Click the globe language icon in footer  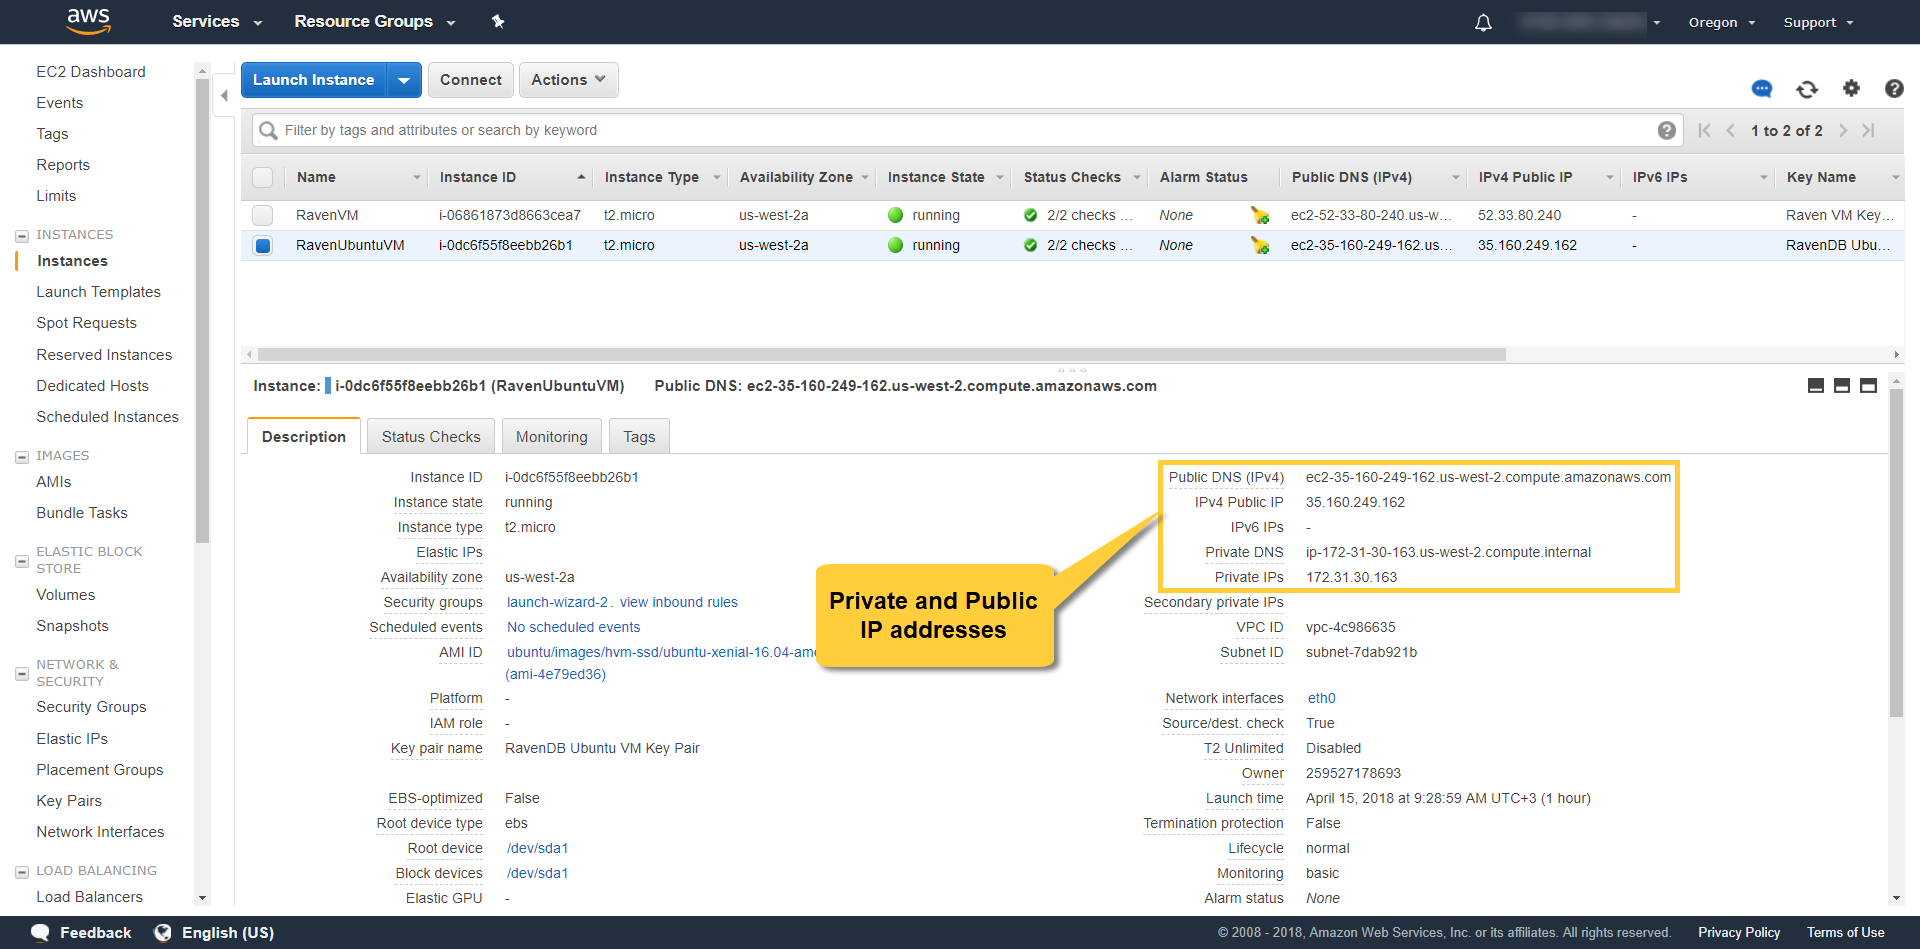(163, 932)
